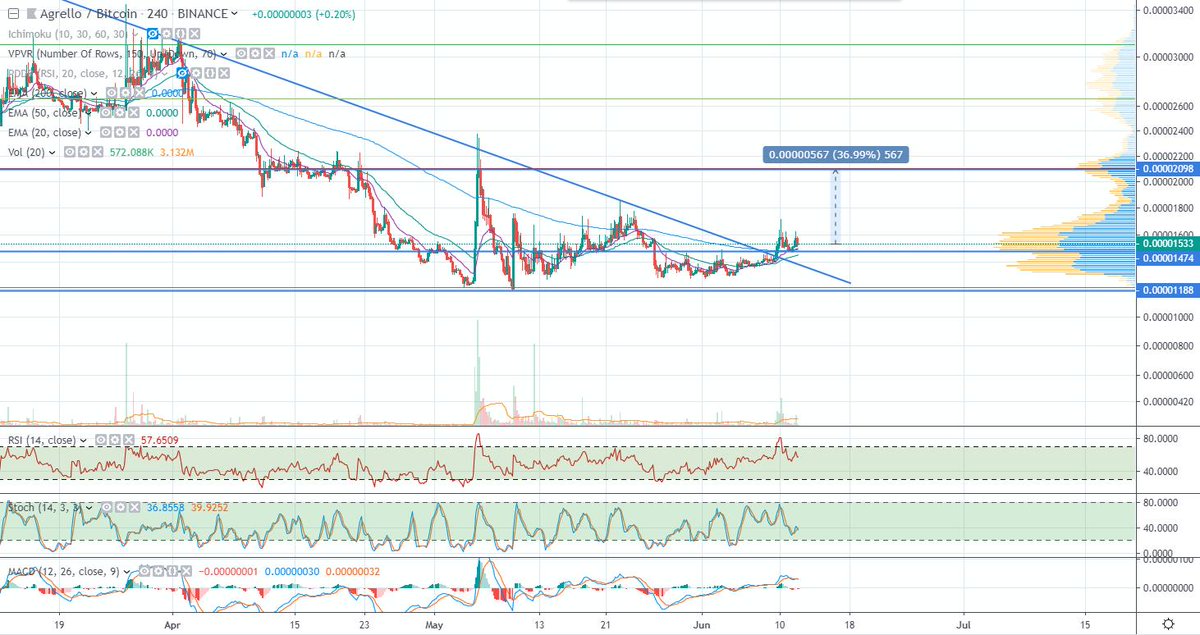The width and height of the screenshot is (1200, 635).
Task: Open the Stoch (14, 3, 3) settings gear
Action: [121, 507]
